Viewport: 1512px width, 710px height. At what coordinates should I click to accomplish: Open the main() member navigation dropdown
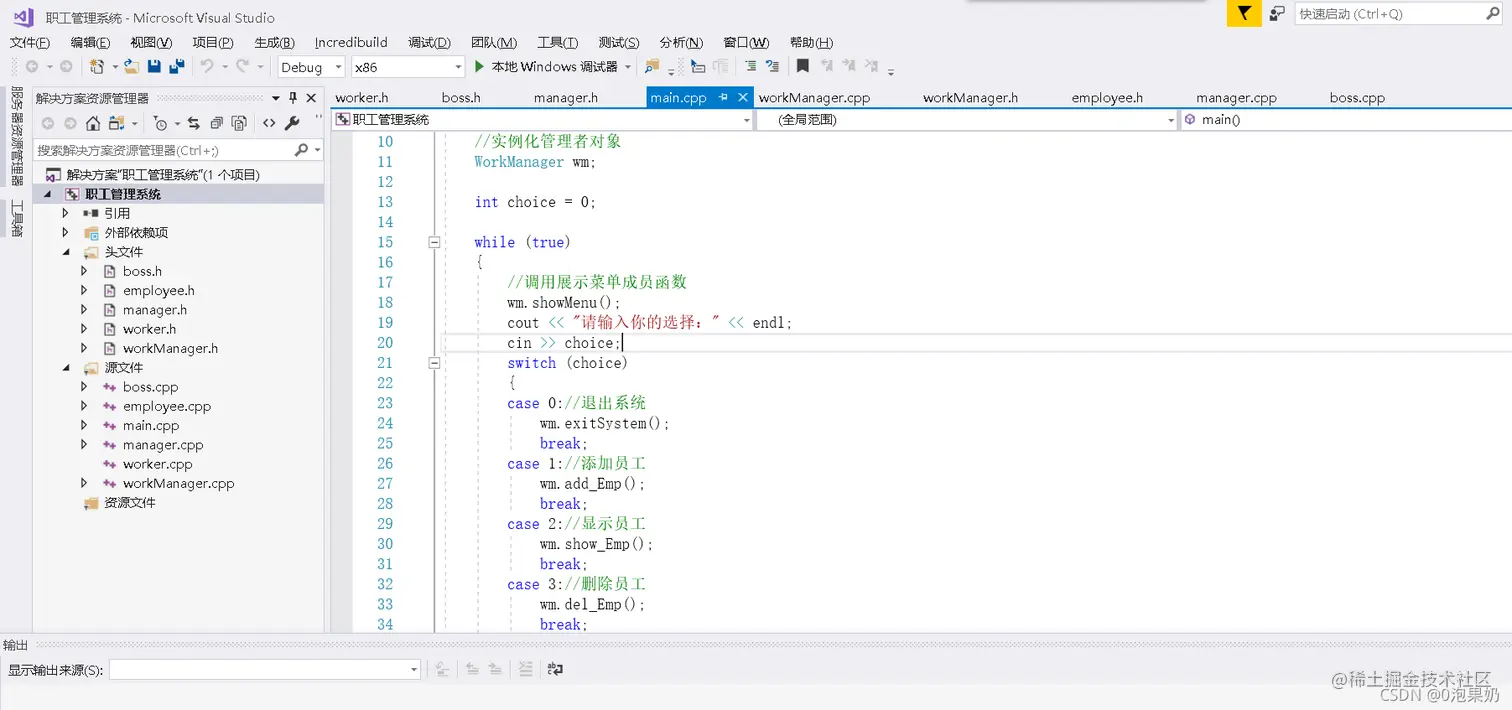point(1346,119)
